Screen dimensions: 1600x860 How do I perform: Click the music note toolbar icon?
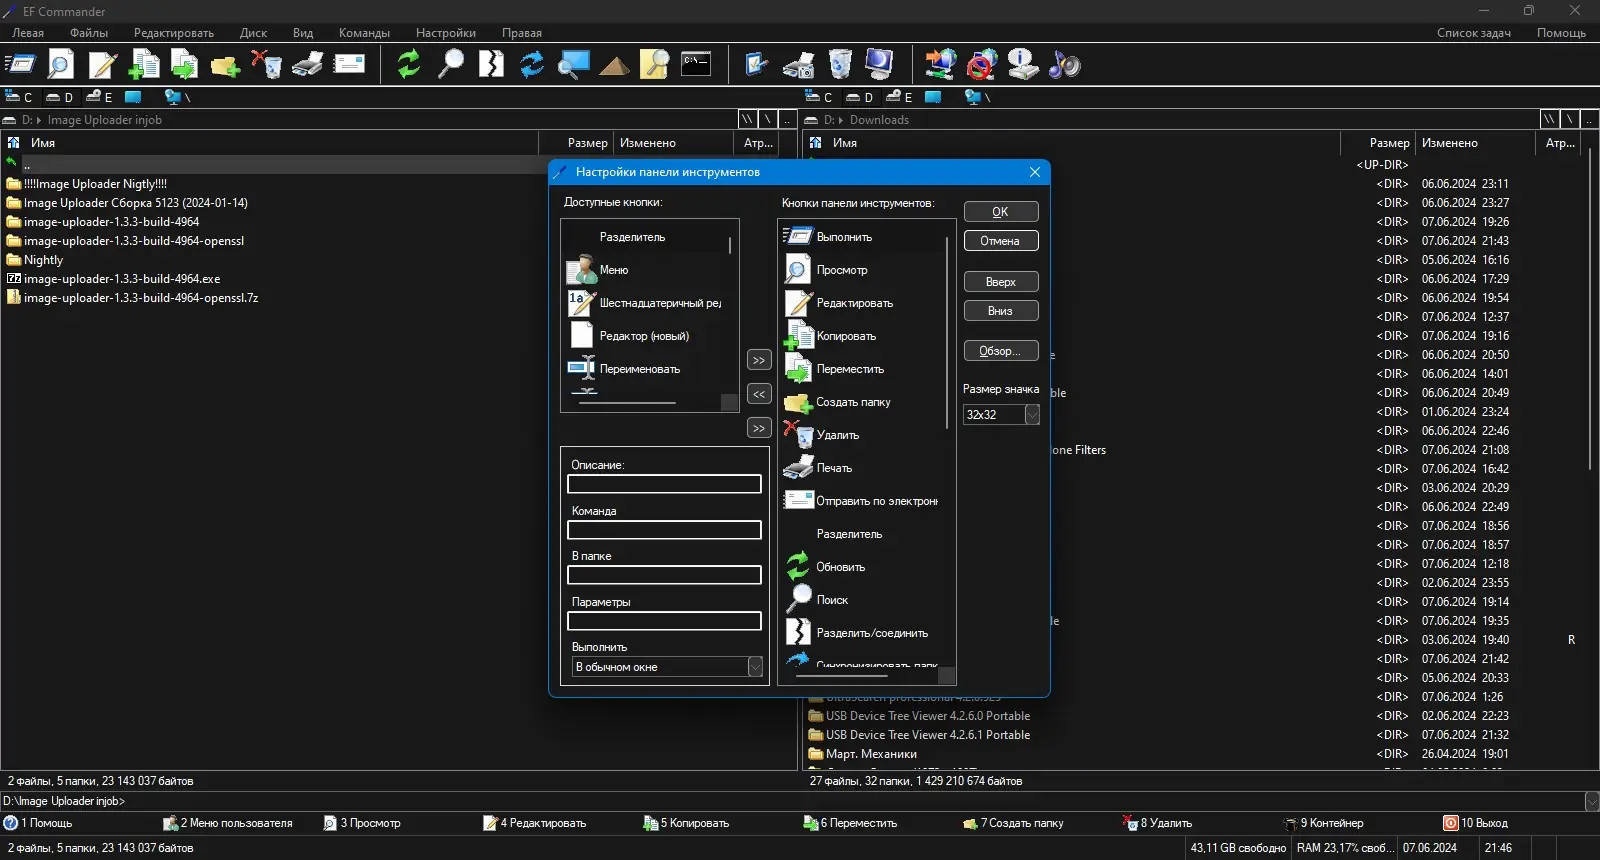click(x=1064, y=65)
